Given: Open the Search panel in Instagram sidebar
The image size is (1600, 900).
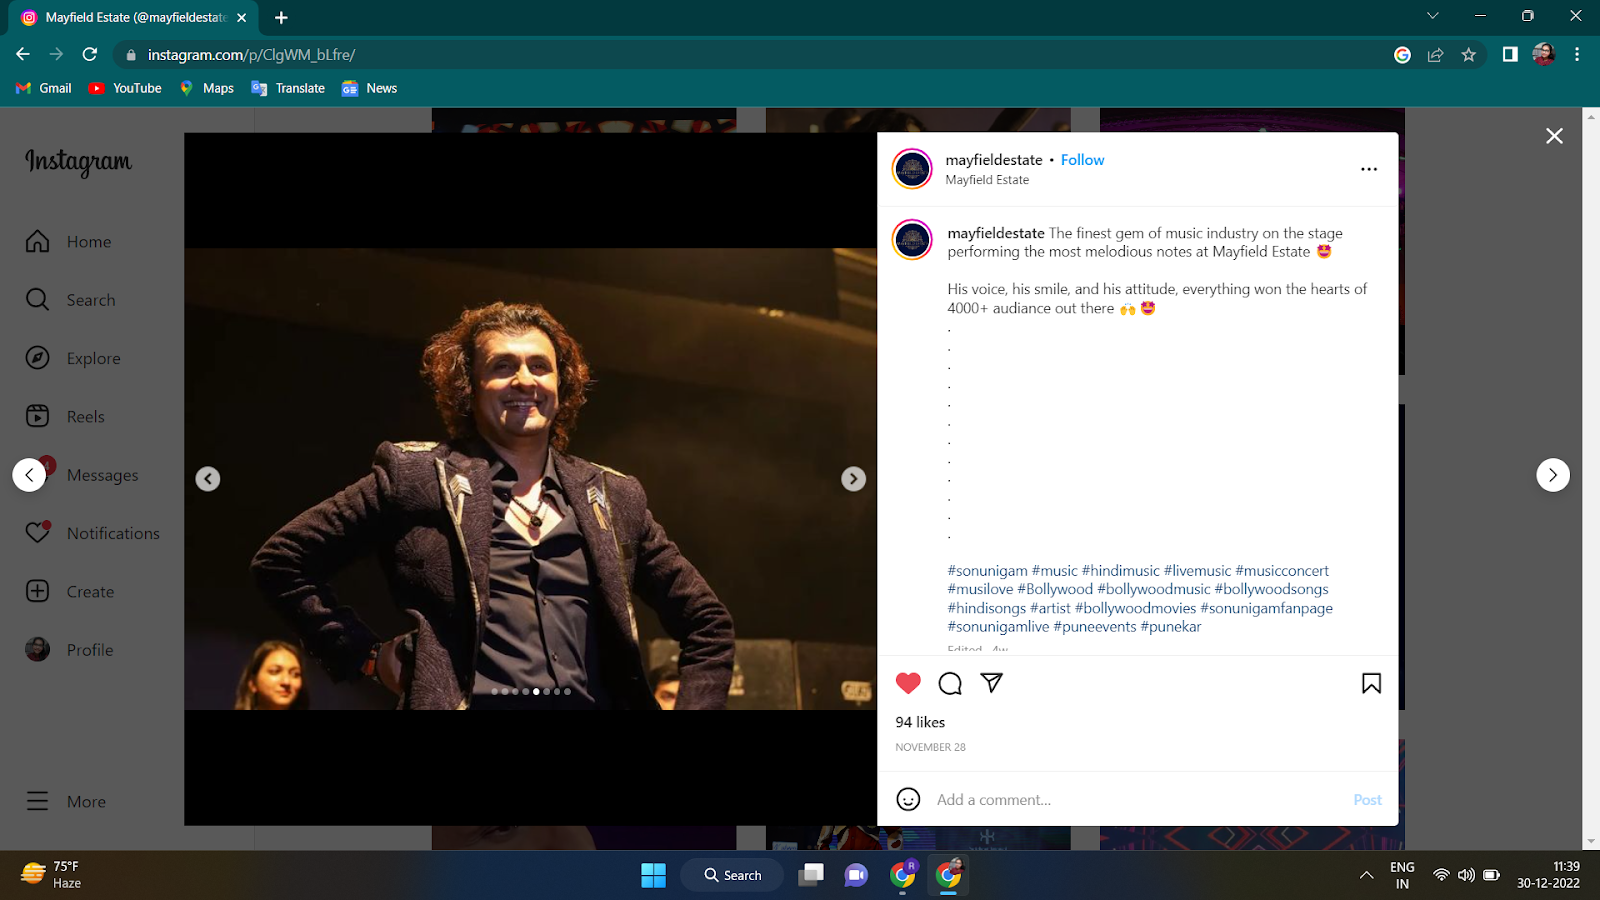Looking at the screenshot, I should (x=70, y=300).
